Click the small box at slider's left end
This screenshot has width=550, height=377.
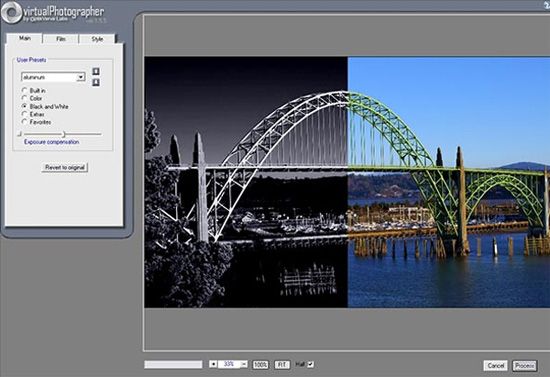click(x=20, y=134)
